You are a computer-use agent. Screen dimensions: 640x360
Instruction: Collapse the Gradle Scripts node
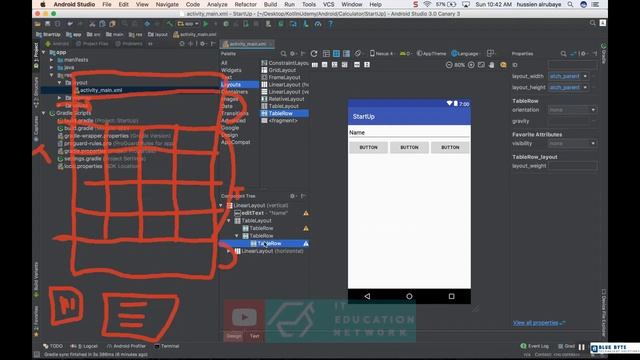click(44, 113)
